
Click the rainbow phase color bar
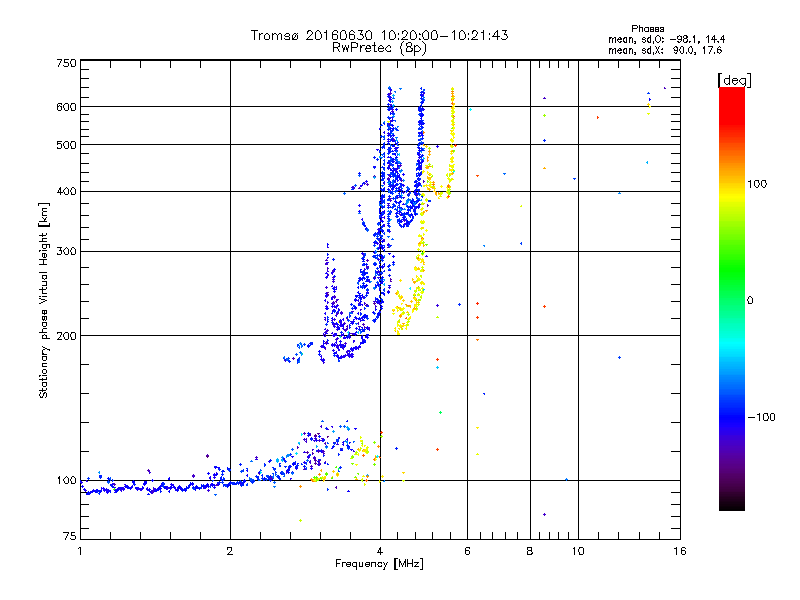[x=732, y=298]
